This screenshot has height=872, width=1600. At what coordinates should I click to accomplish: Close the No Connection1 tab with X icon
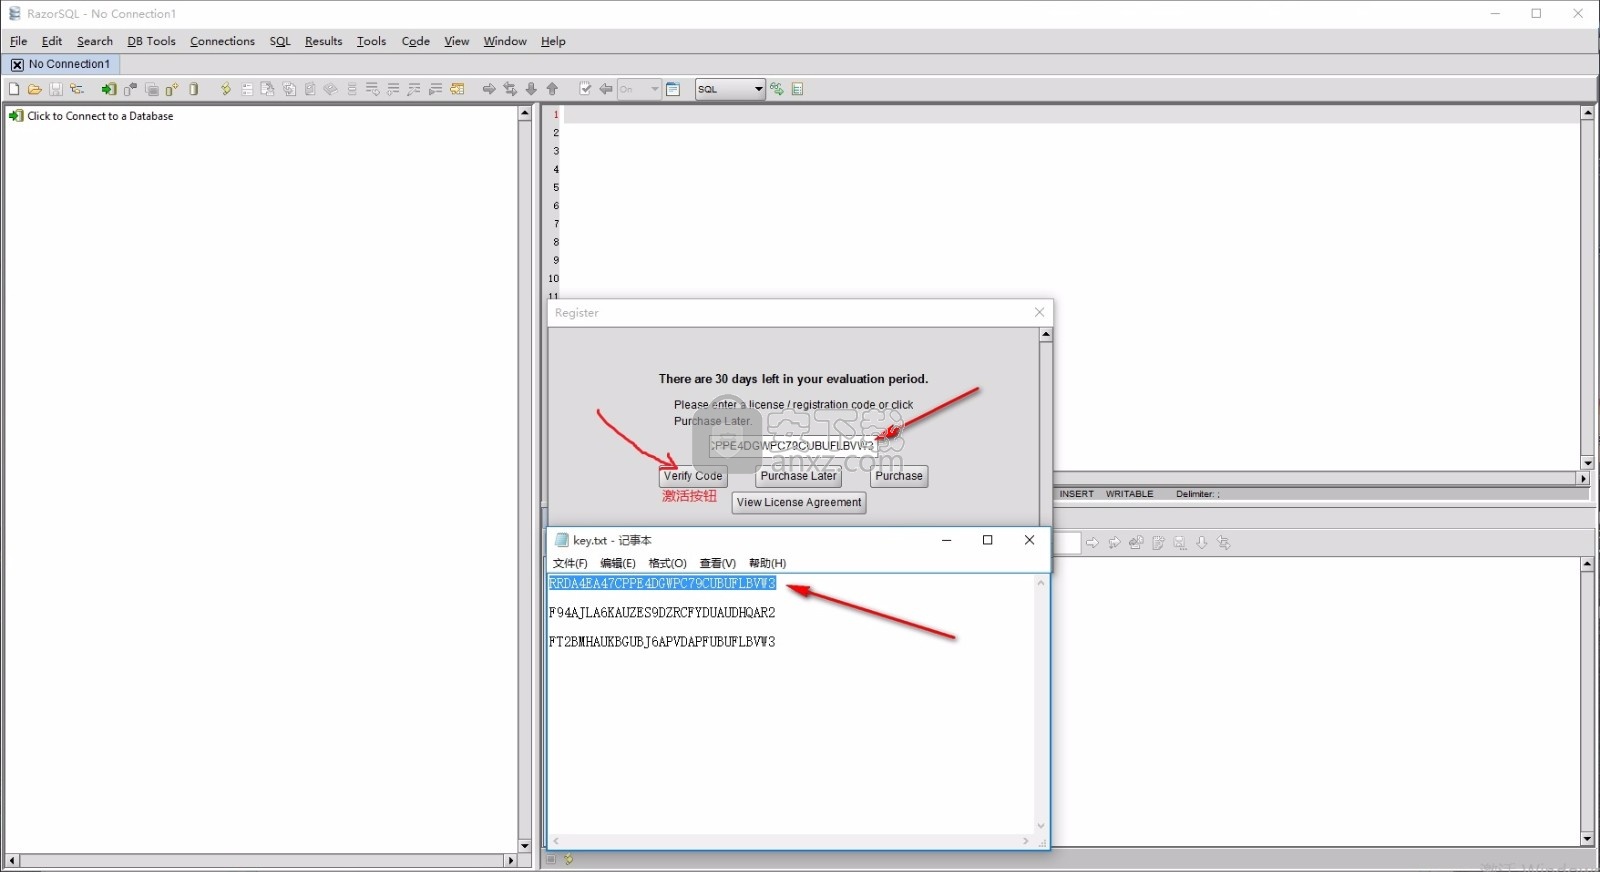click(17, 64)
